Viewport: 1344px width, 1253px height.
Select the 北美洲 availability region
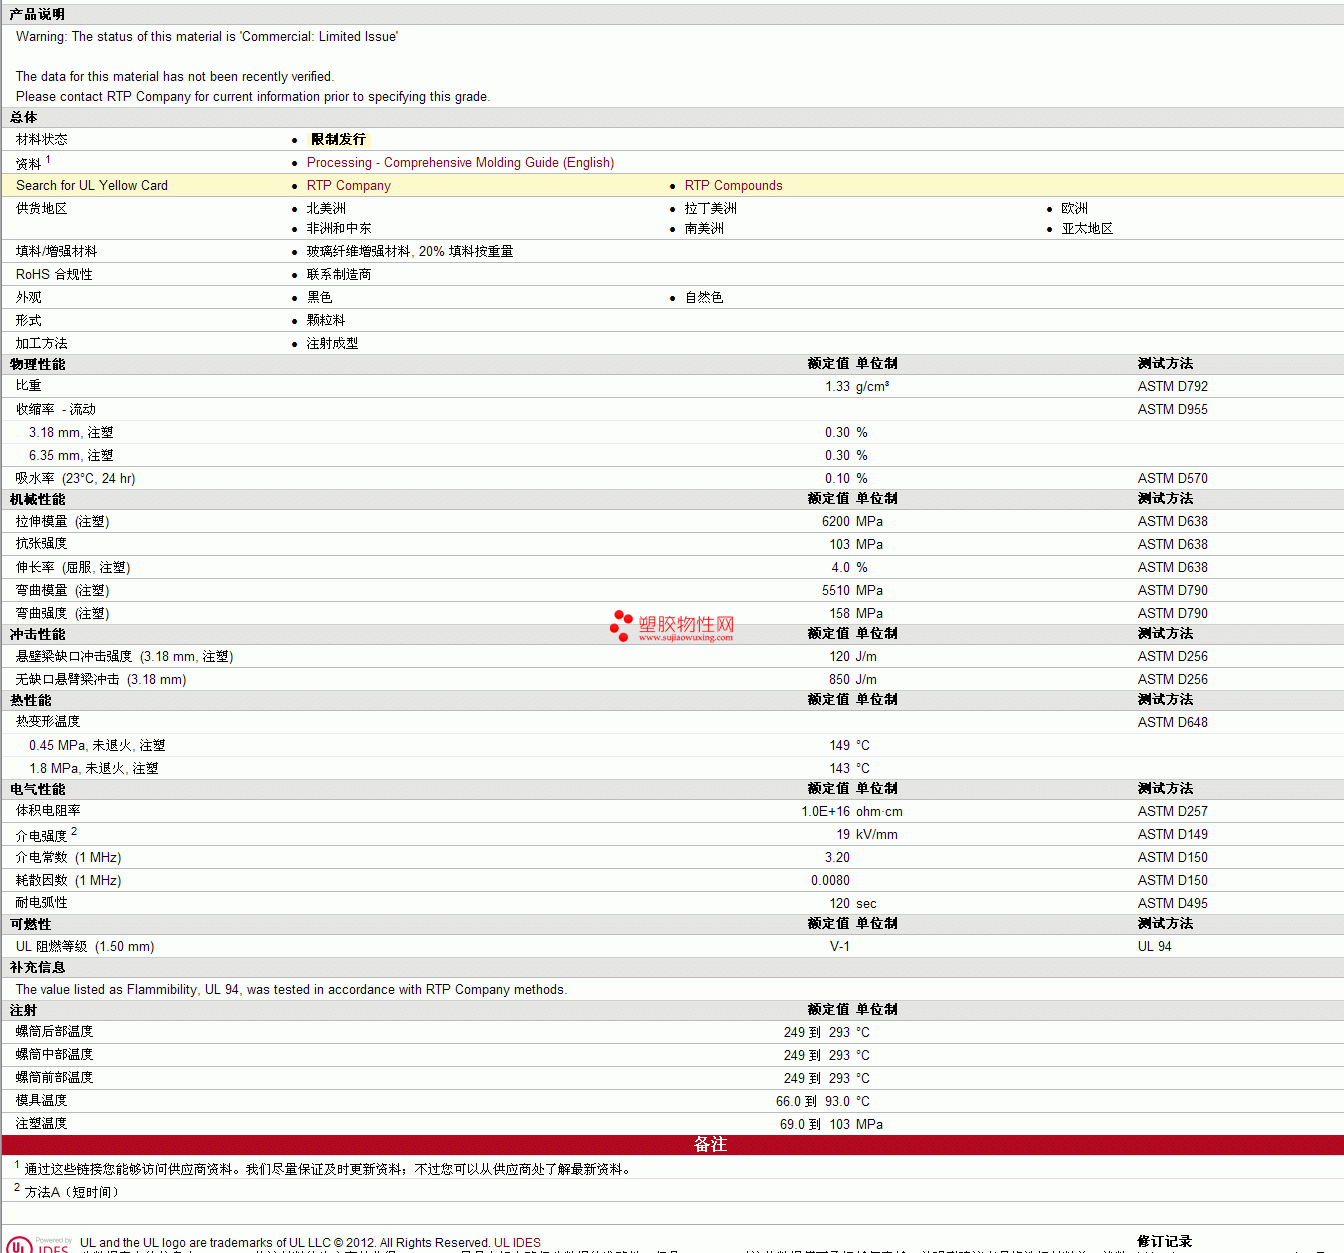tap(326, 208)
